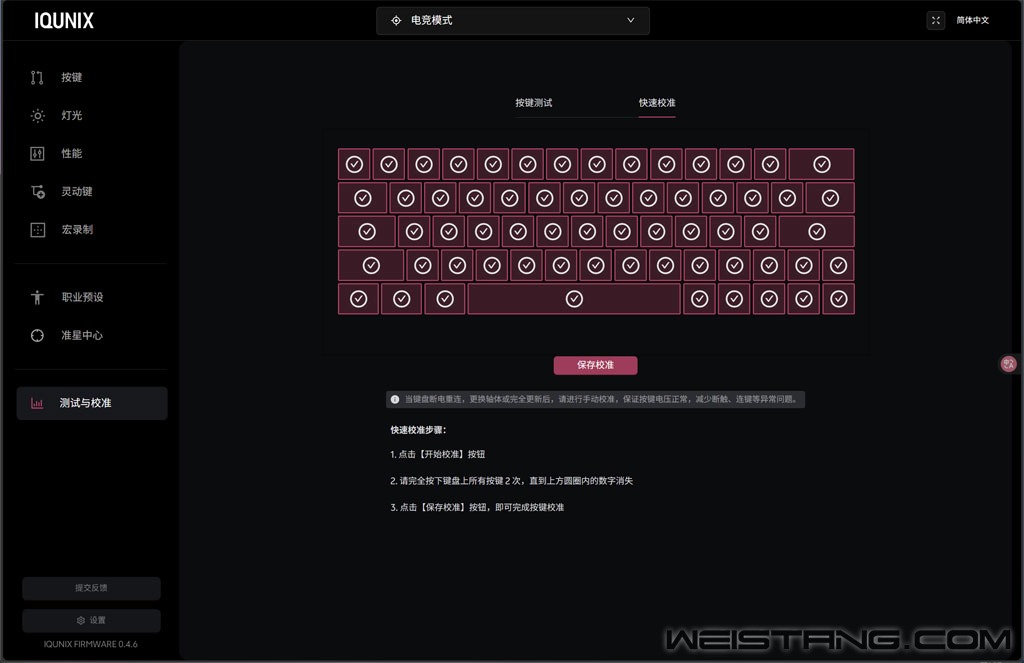Click the 提交反馈 feedback button

tap(91, 588)
